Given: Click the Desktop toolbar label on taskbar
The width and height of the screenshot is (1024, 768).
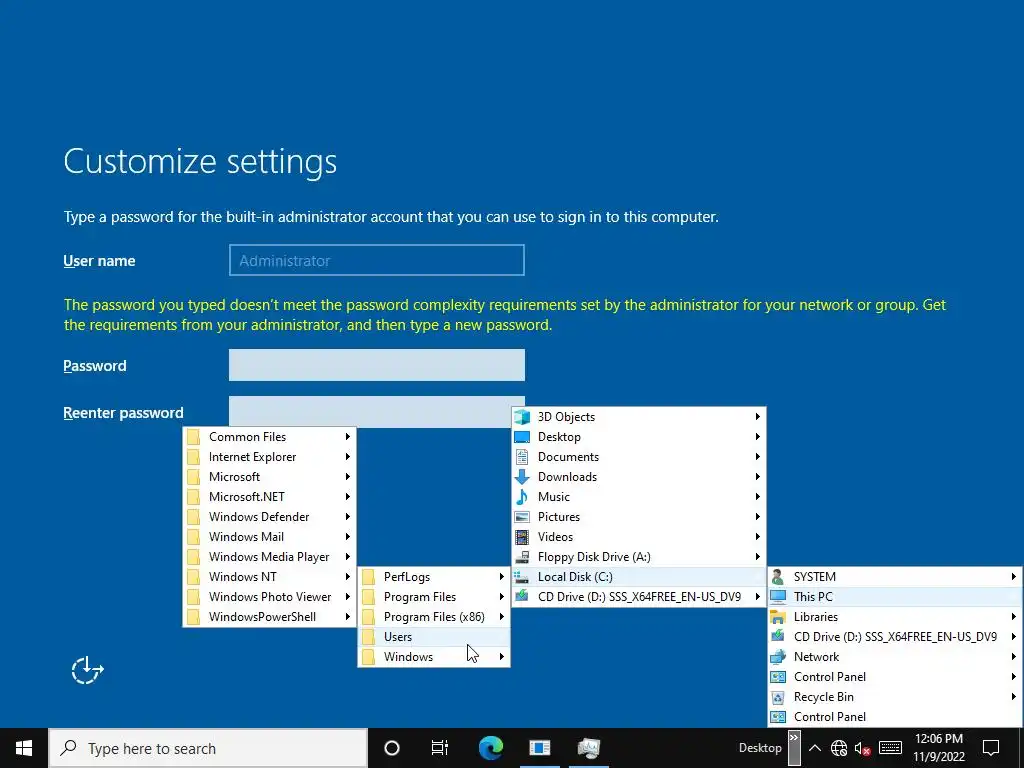Looking at the screenshot, I should pyautogui.click(x=760, y=748).
